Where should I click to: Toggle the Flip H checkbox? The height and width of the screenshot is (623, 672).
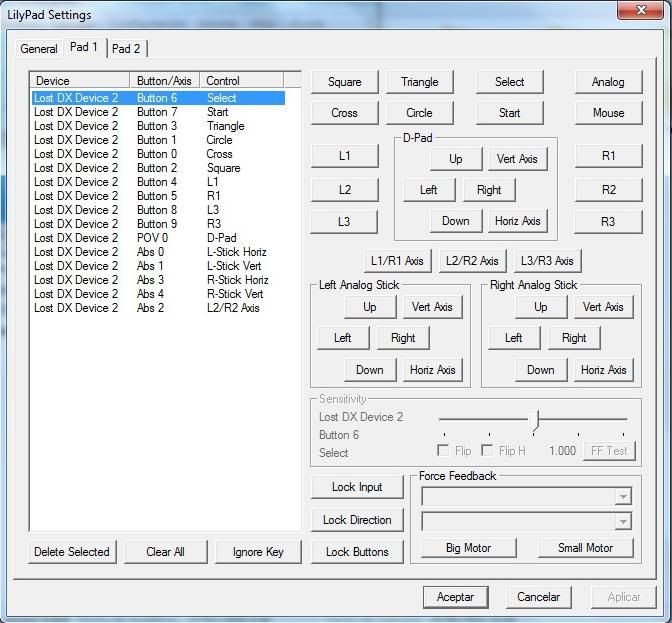pyautogui.click(x=487, y=450)
